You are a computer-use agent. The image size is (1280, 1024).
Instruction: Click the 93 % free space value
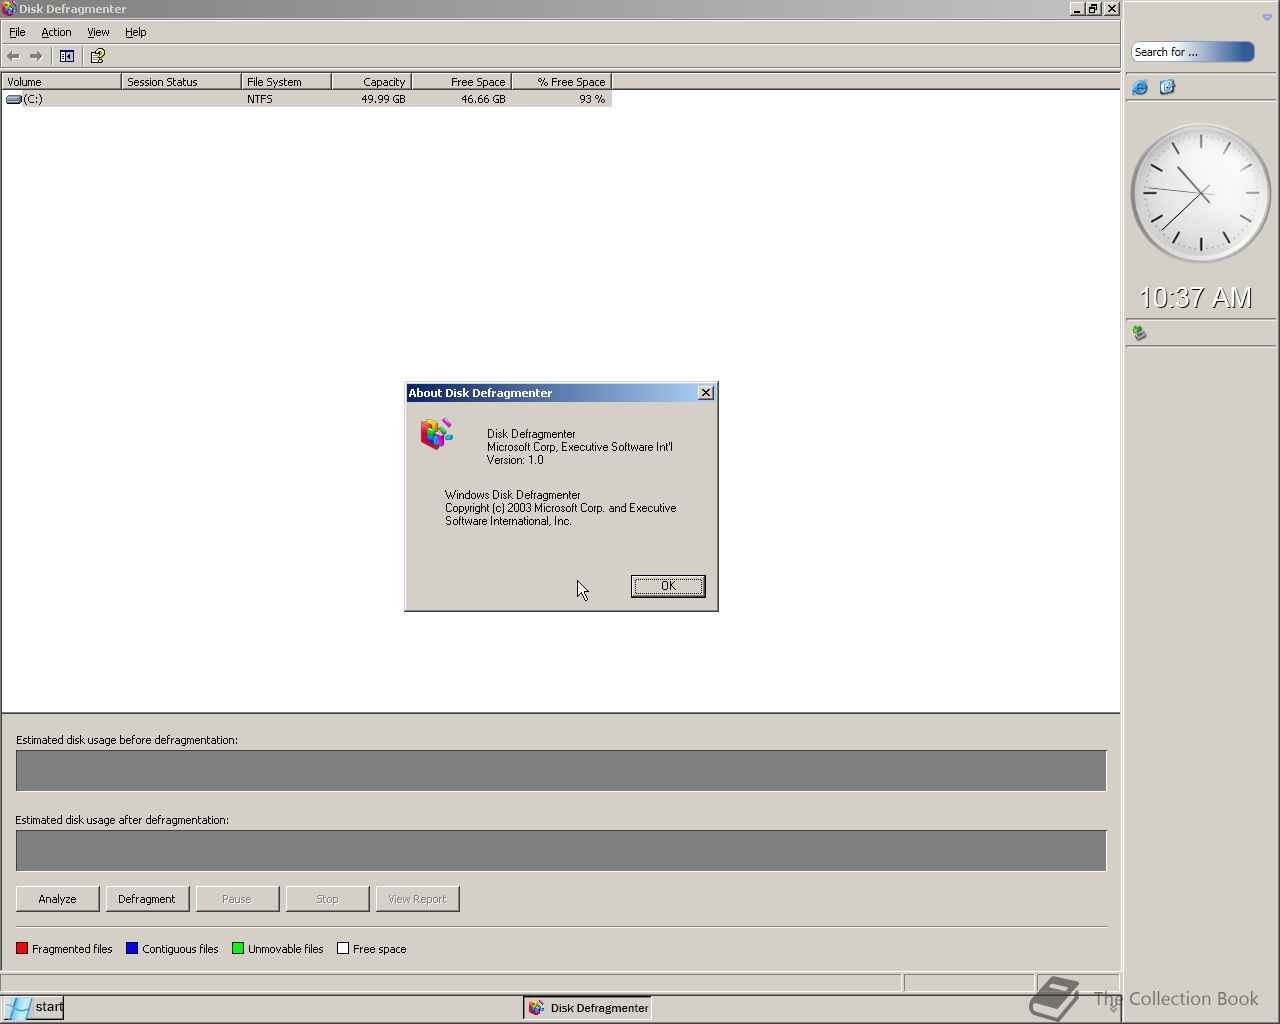pos(592,99)
